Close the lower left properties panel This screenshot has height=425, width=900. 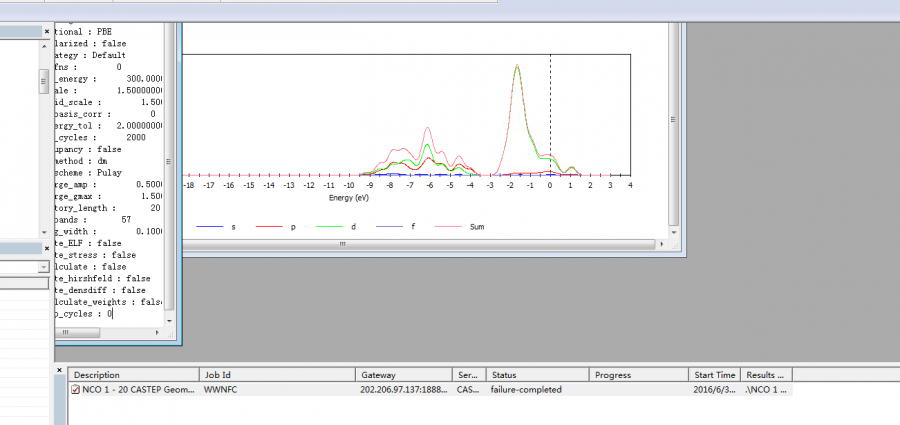pos(47,248)
